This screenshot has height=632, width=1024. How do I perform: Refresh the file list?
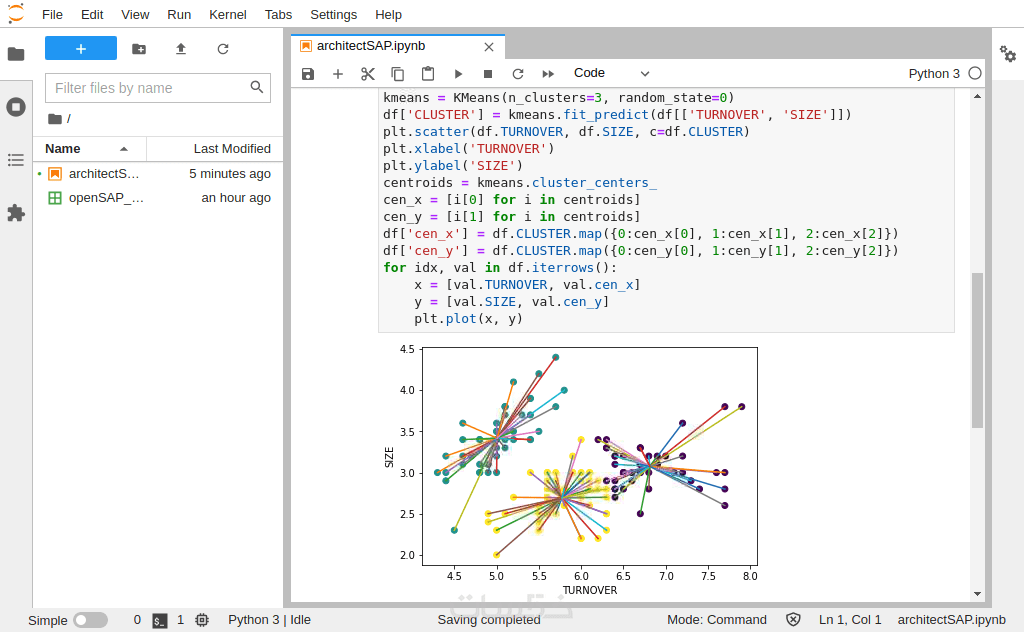coord(223,49)
